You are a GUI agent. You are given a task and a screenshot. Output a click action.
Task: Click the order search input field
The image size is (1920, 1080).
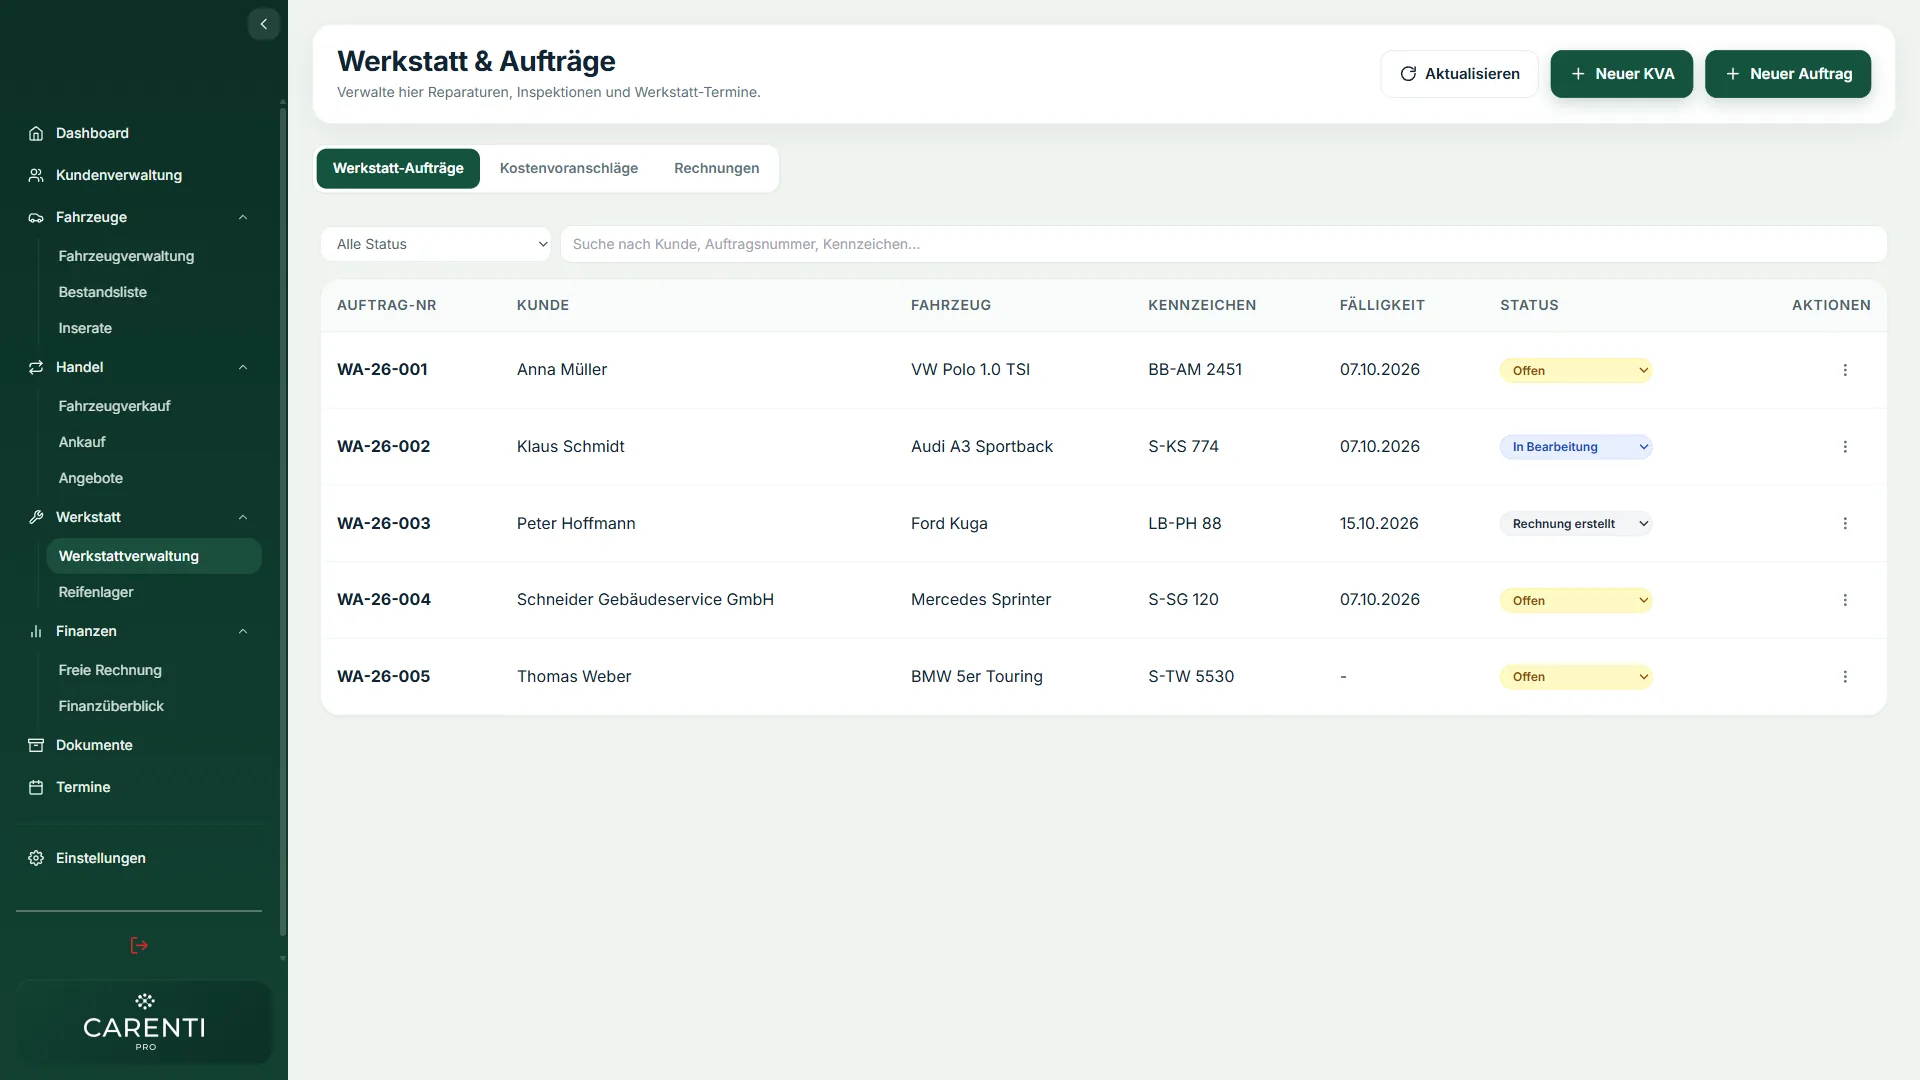[1224, 244]
